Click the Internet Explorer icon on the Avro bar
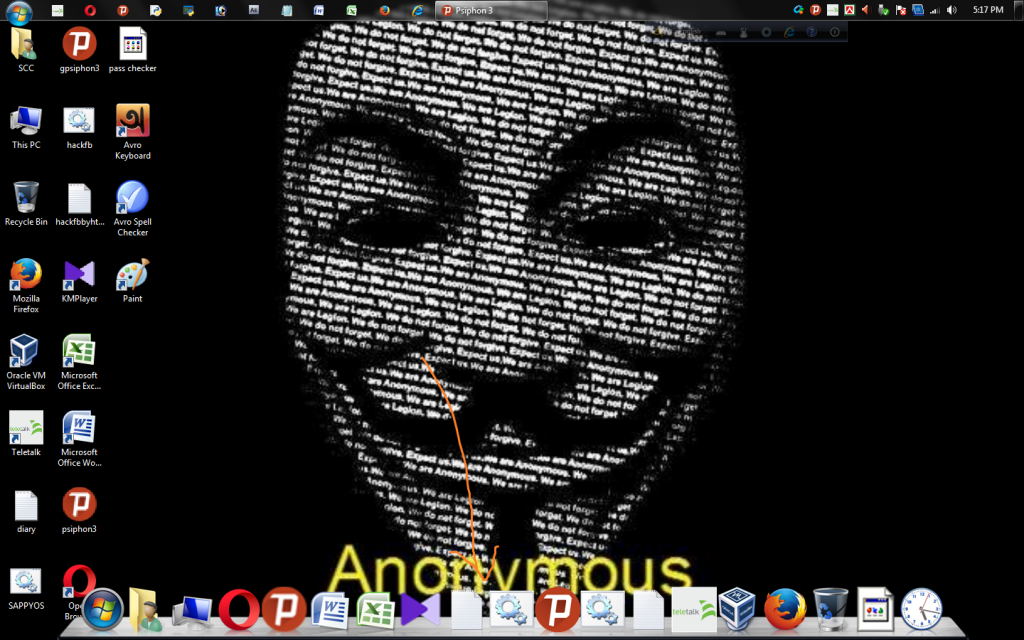 point(790,31)
